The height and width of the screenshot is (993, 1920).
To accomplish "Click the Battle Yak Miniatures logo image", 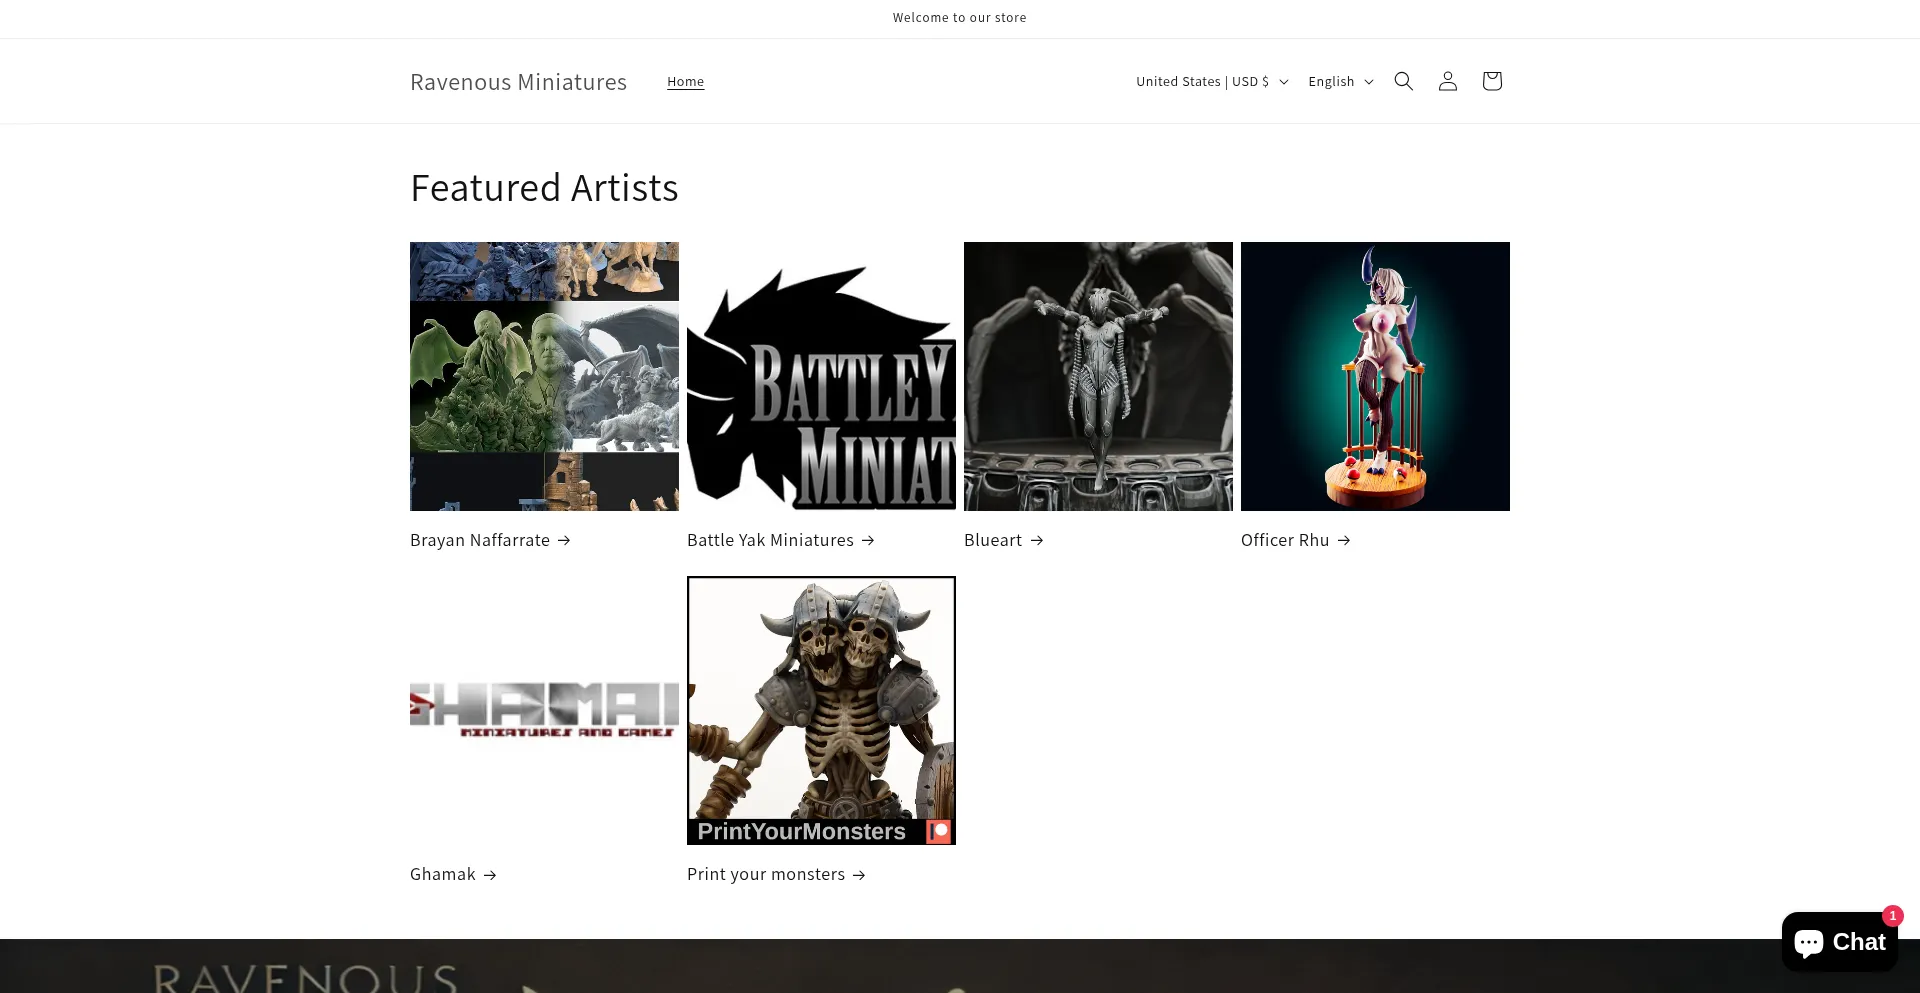I will 821,376.
